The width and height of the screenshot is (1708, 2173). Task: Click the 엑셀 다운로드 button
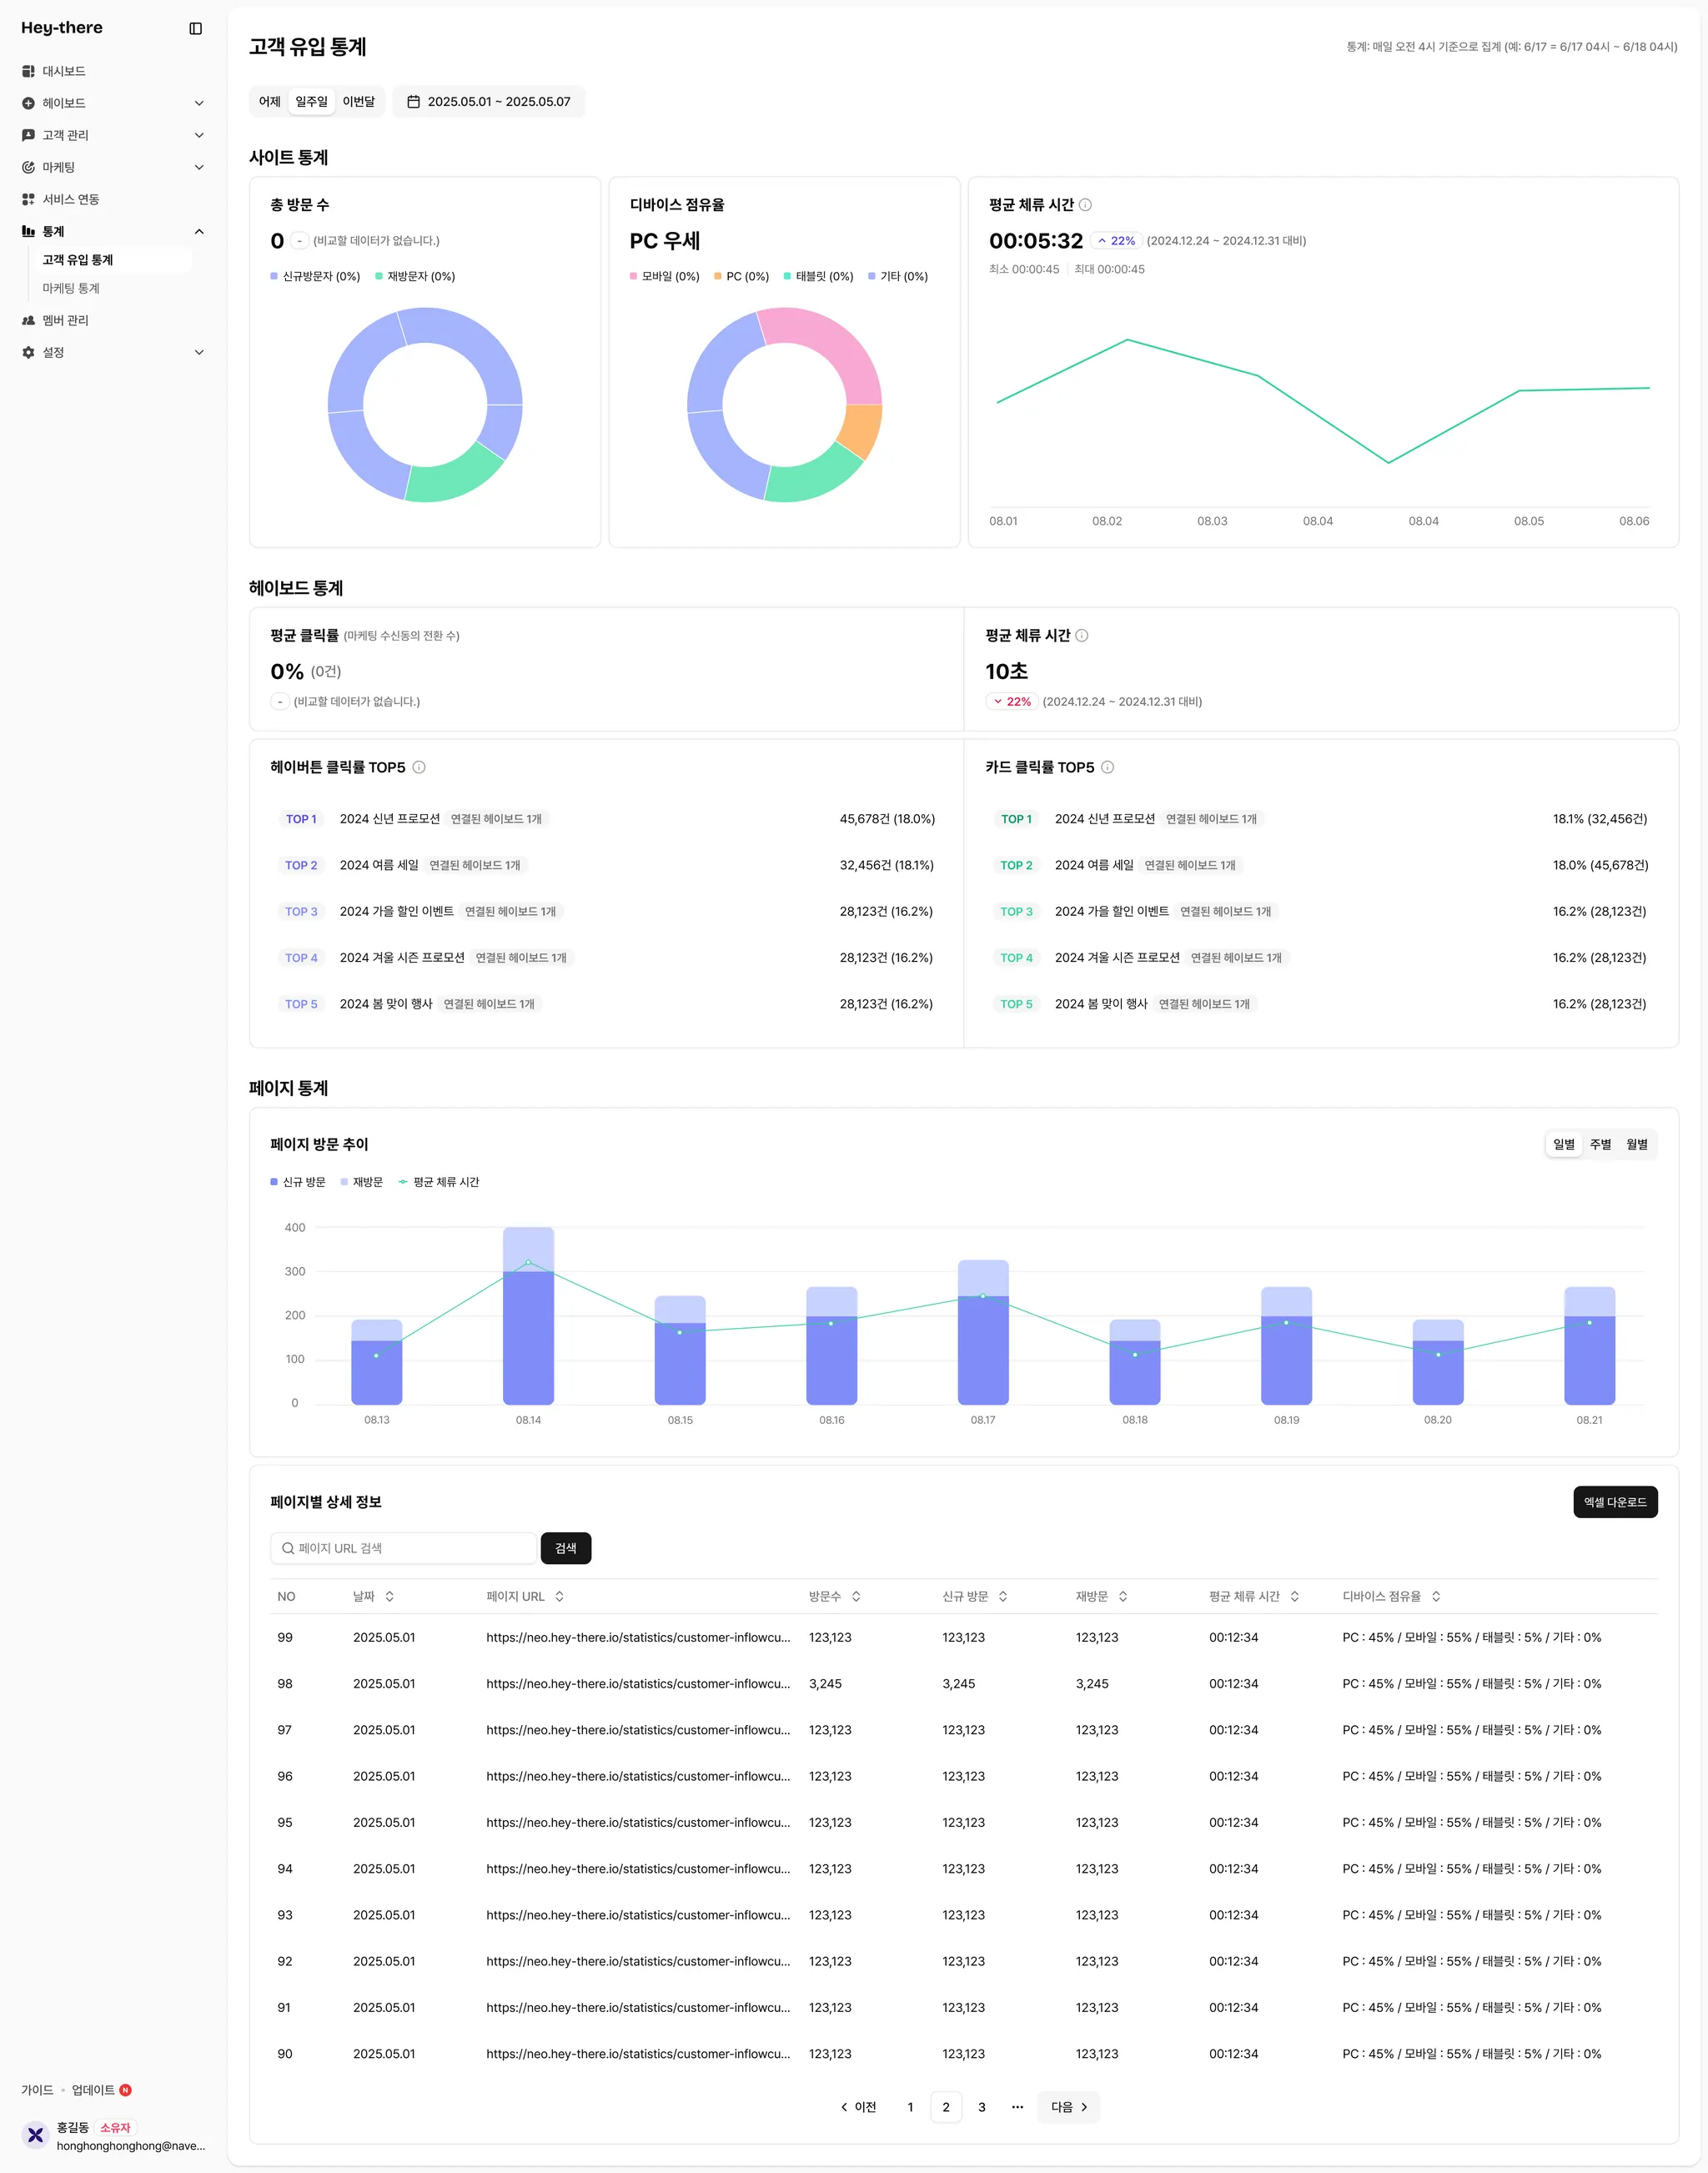pos(1614,1502)
